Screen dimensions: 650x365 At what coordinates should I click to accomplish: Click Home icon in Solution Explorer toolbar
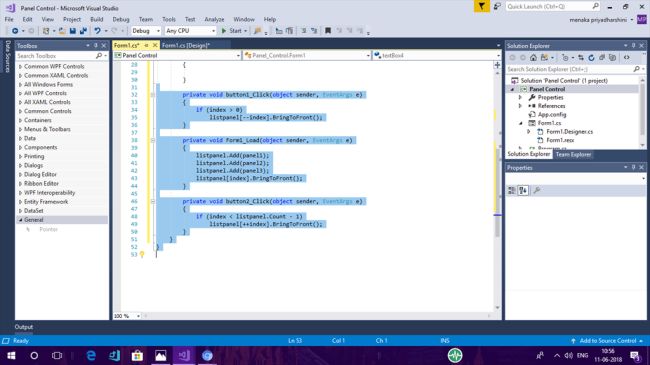[x=533, y=58]
